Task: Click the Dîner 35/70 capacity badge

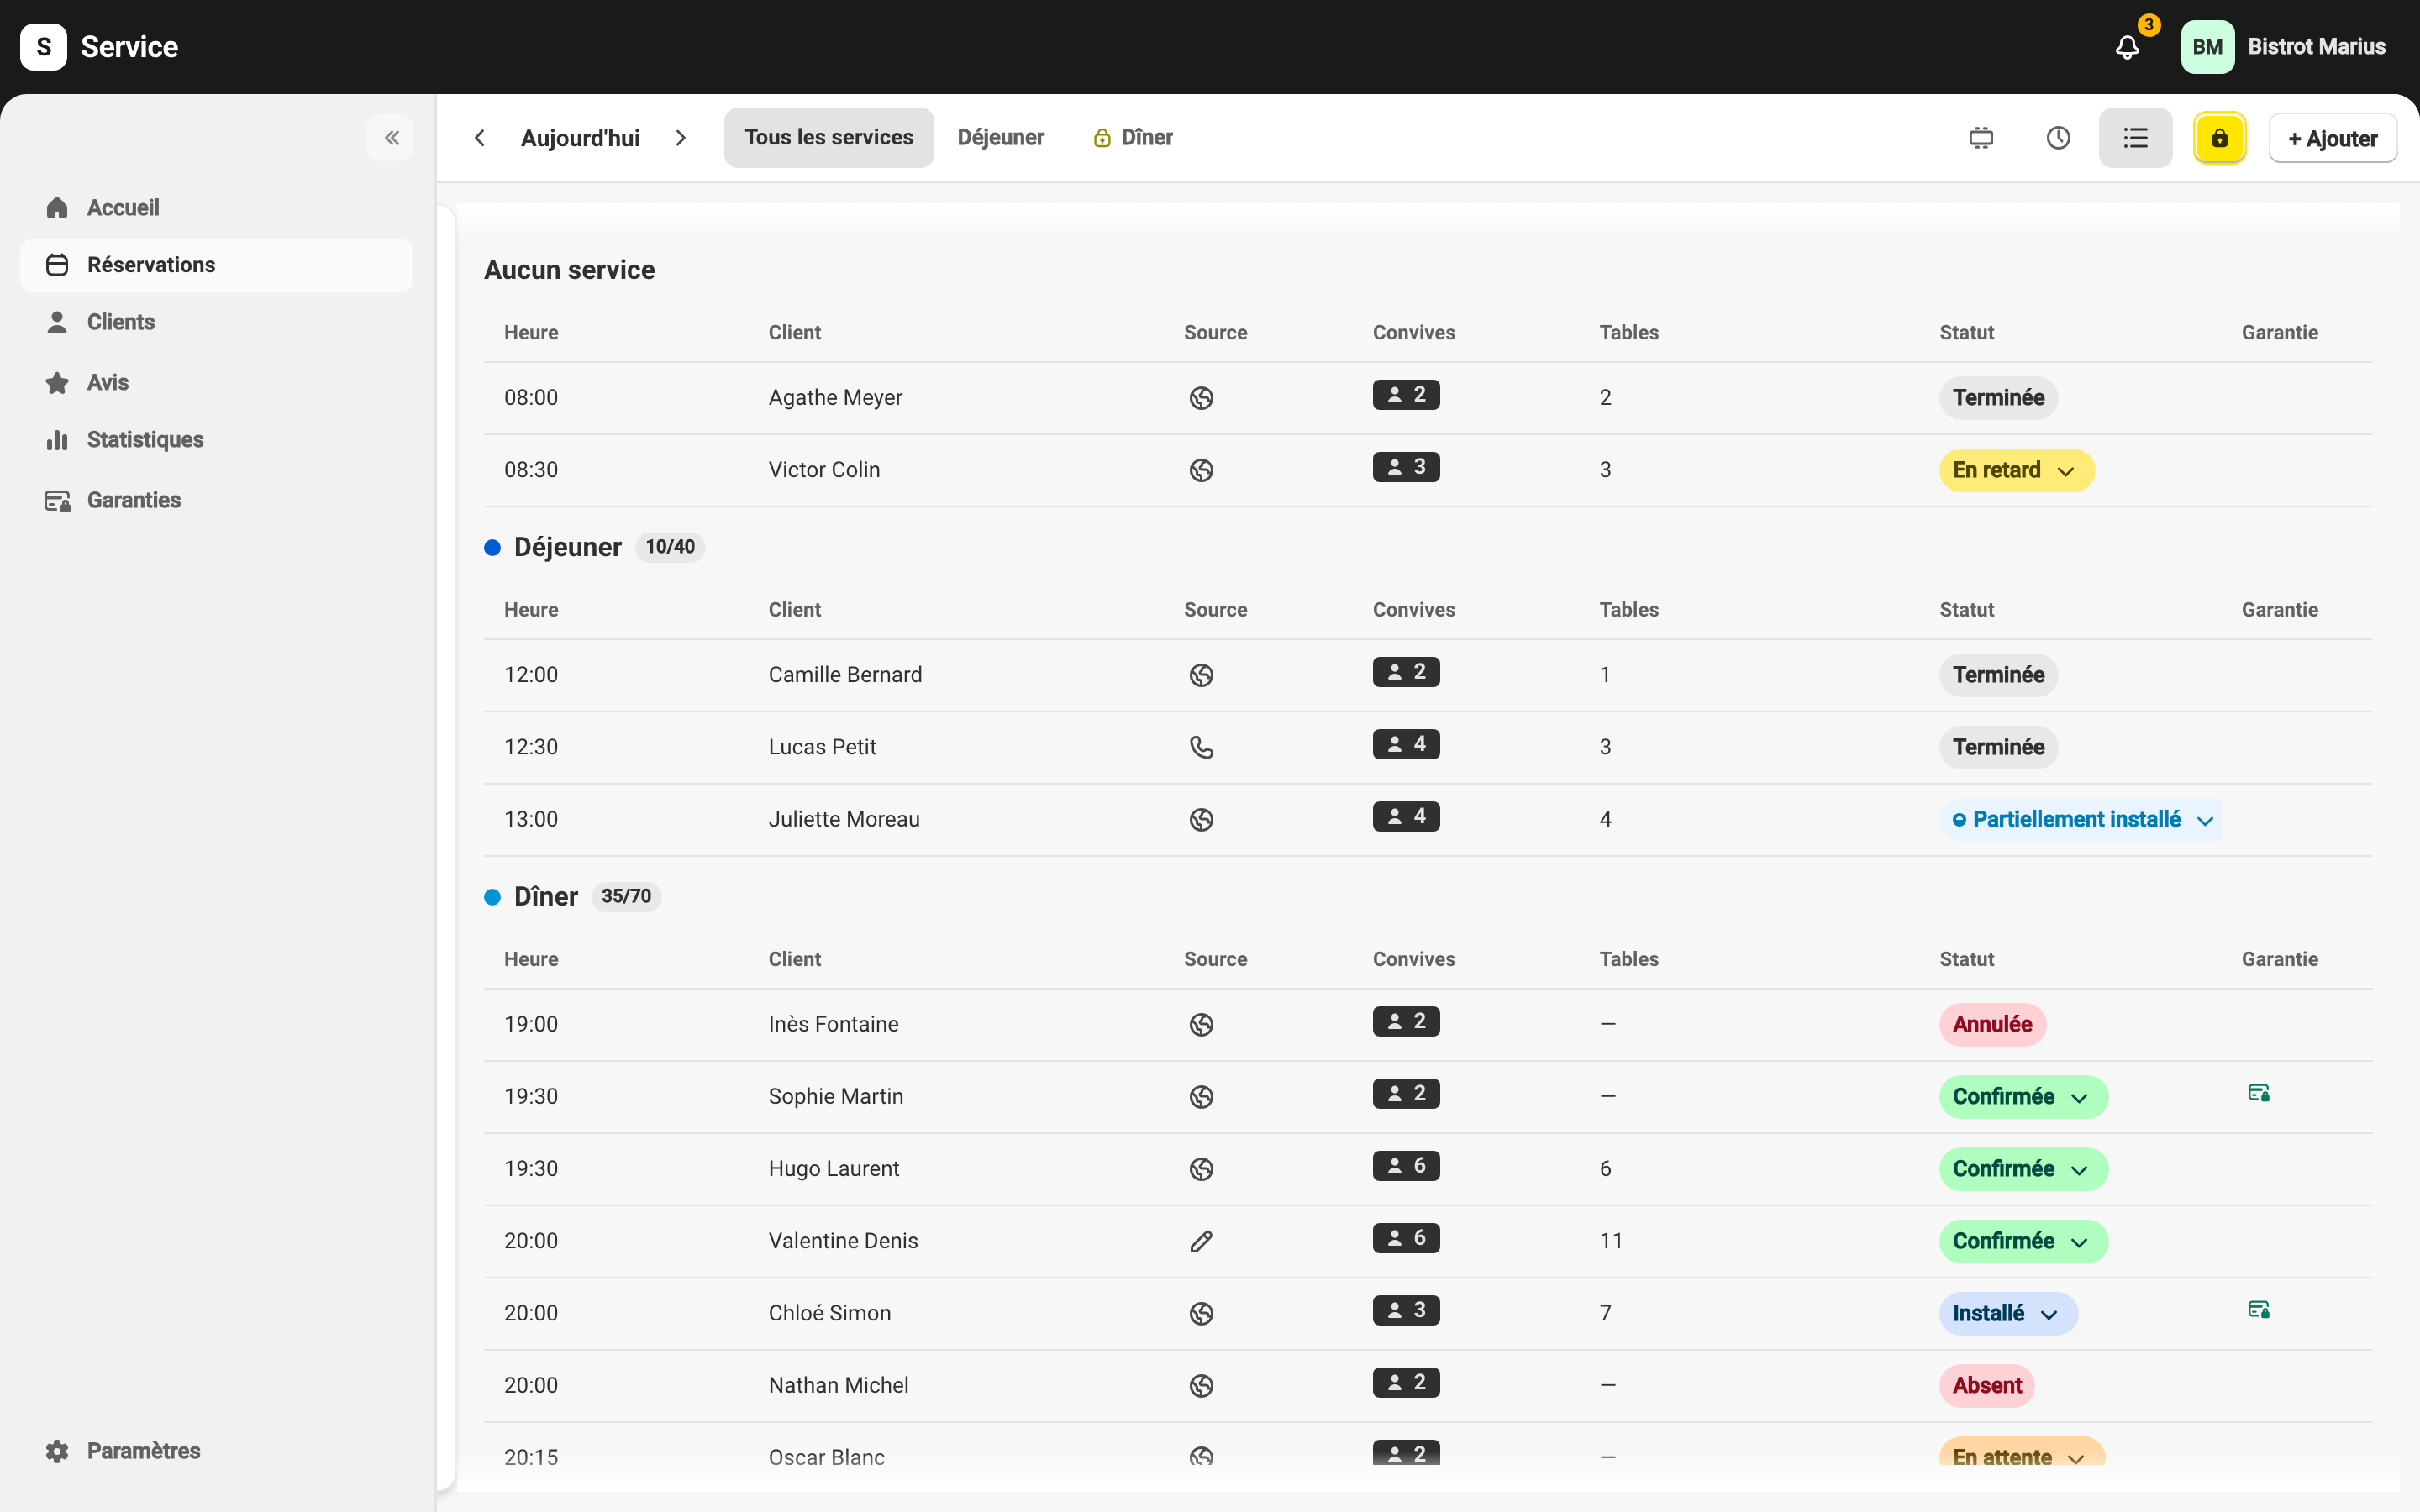Action: click(626, 897)
